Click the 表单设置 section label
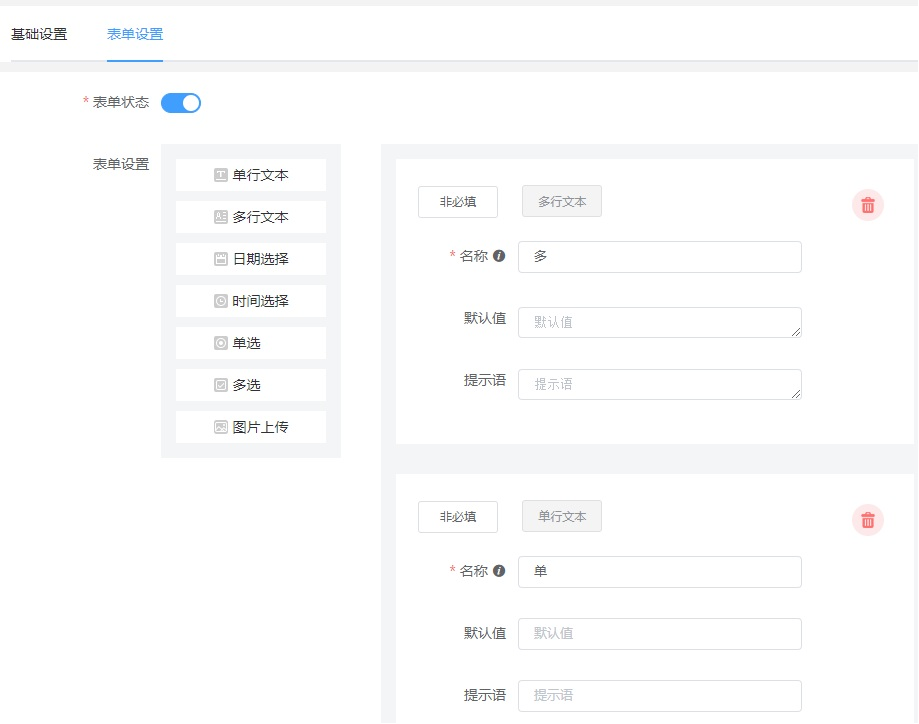 121,164
